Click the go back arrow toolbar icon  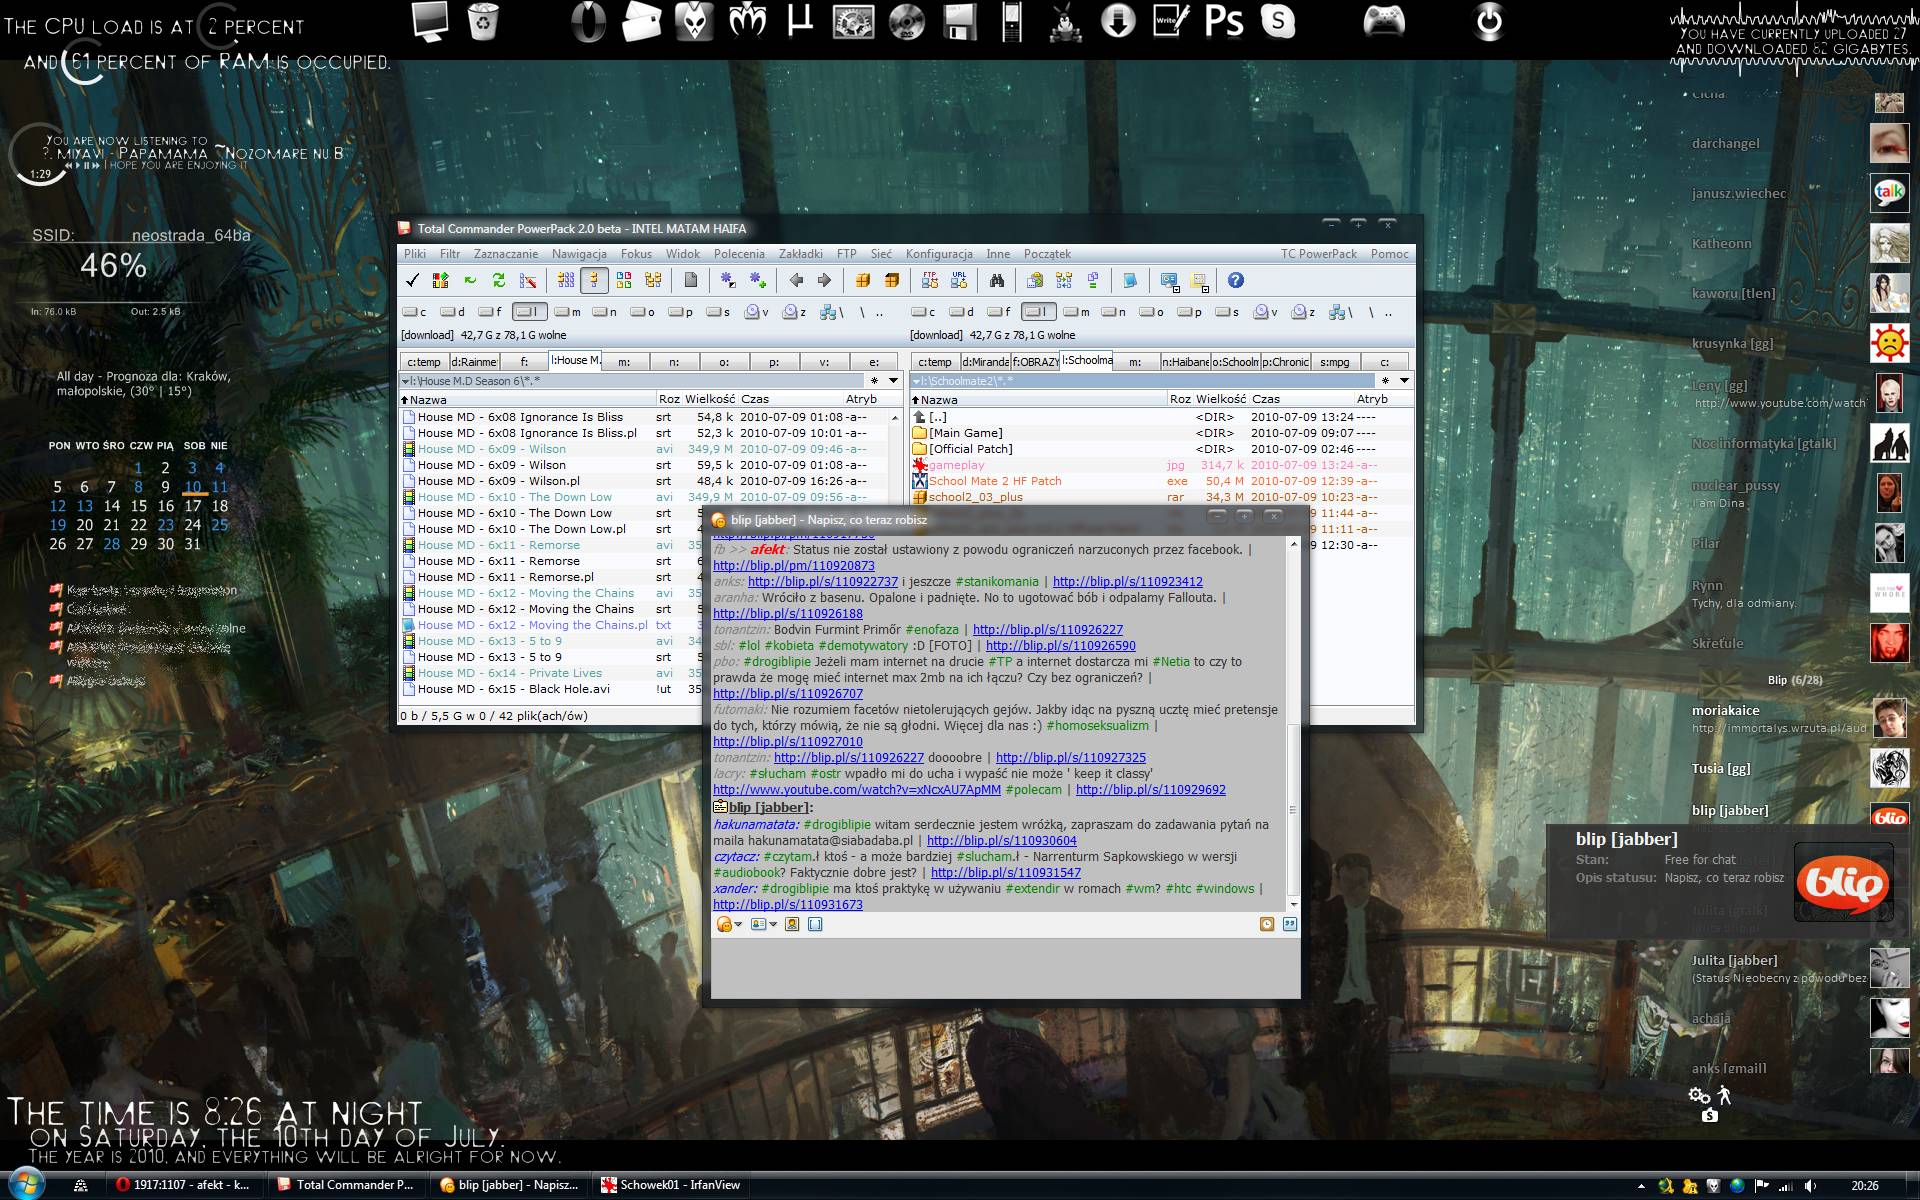[x=796, y=281]
